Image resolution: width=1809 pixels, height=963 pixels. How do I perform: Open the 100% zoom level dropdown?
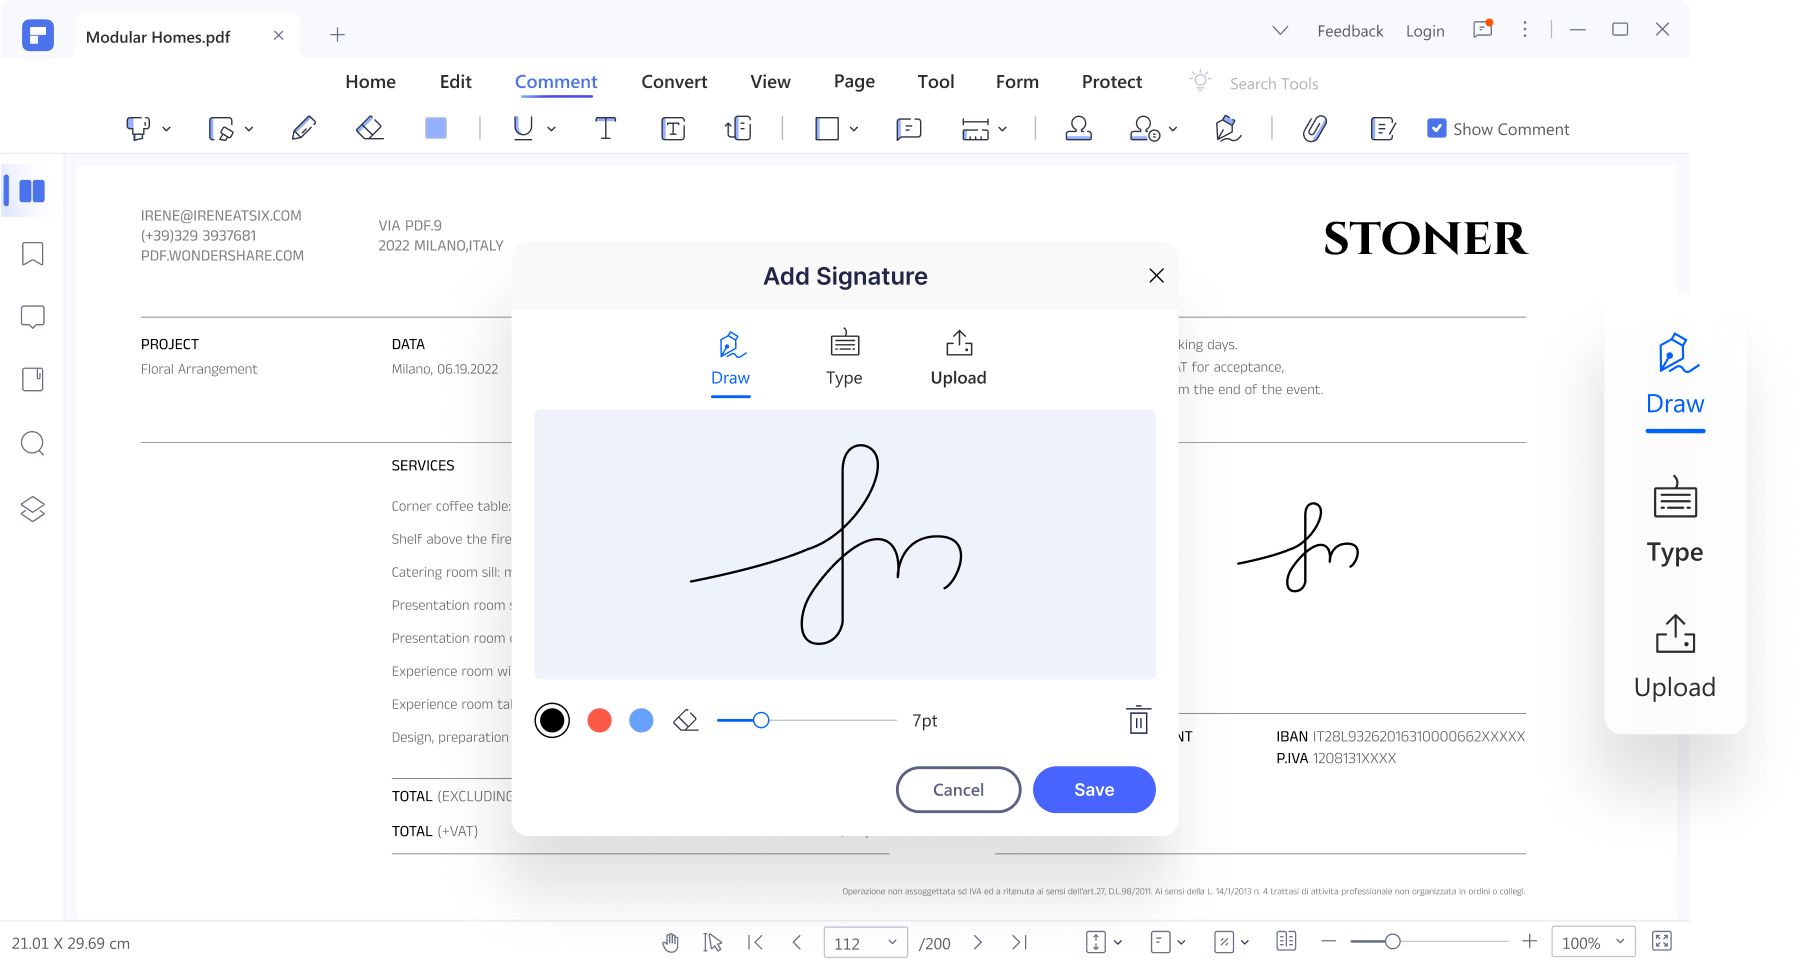[x=1619, y=942]
